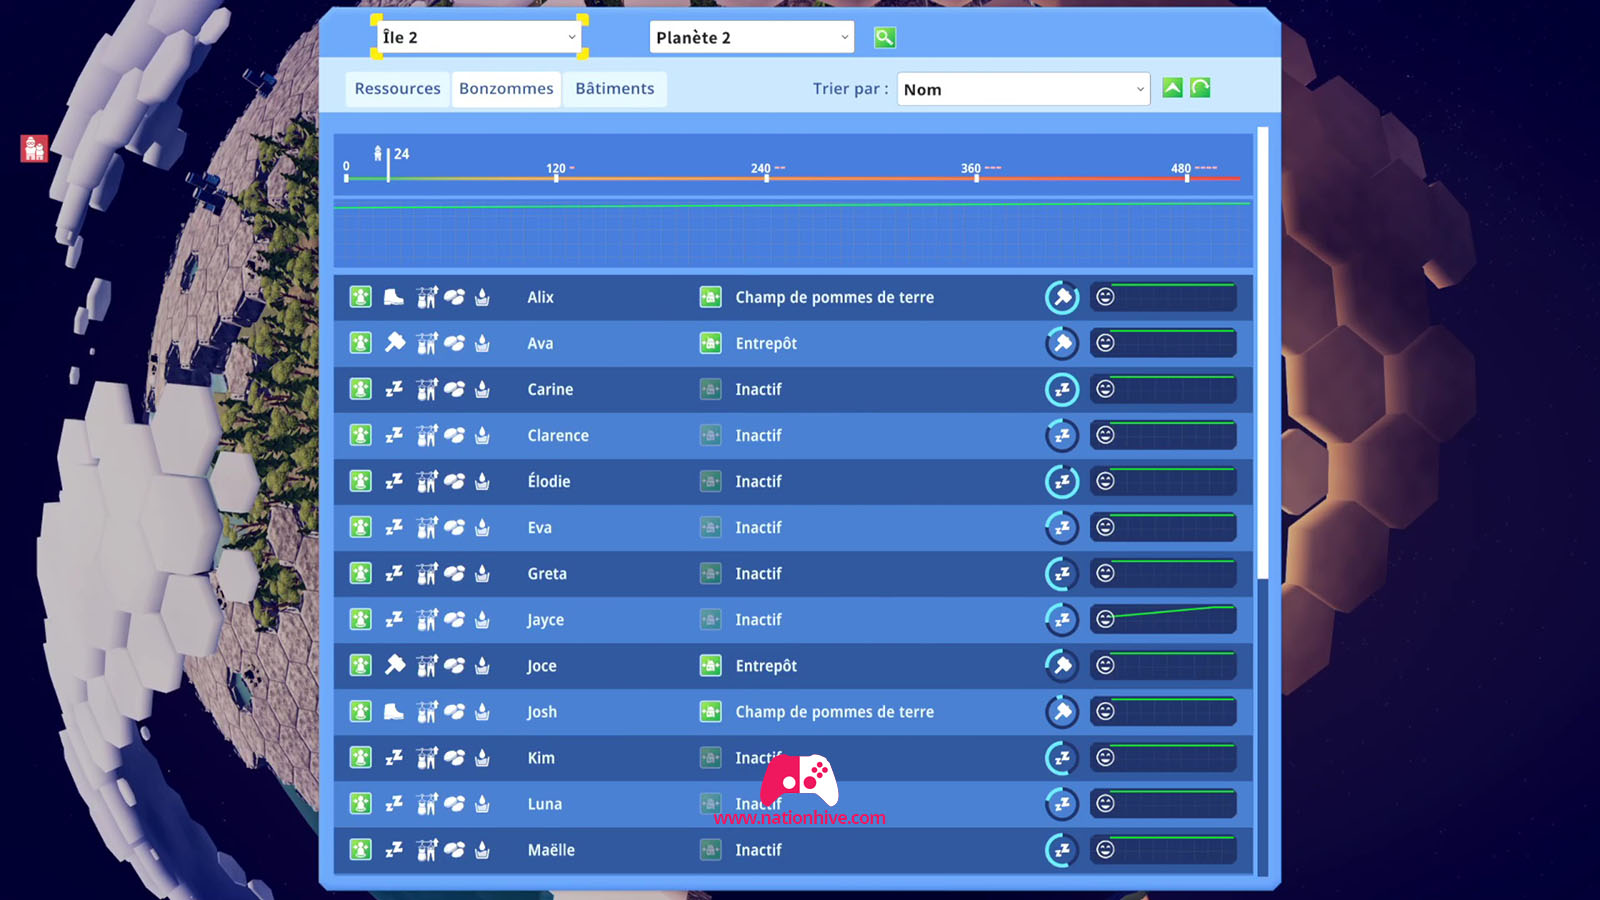
Task: Select the name Greta
Action: tap(547, 573)
